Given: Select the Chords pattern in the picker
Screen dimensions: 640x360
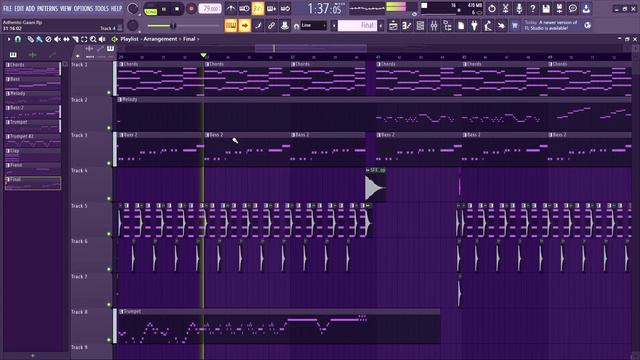Looking at the screenshot, I should (33, 69).
